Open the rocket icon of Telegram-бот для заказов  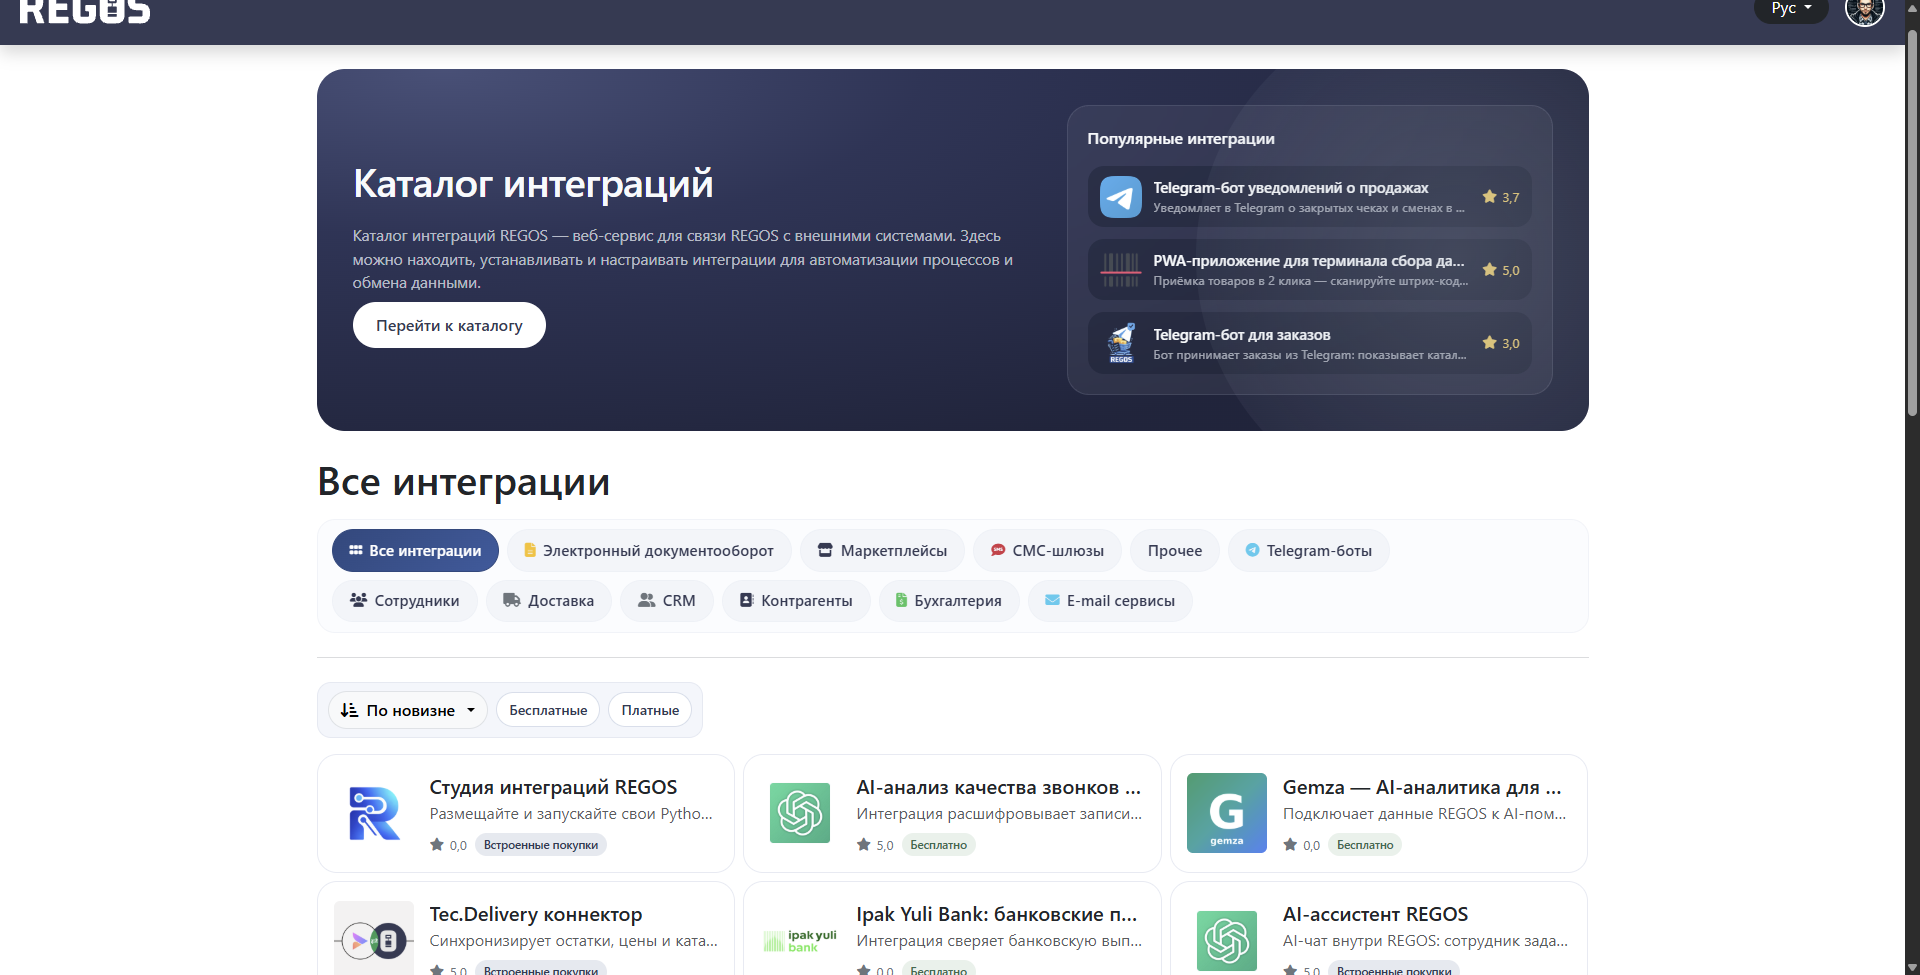coord(1121,343)
